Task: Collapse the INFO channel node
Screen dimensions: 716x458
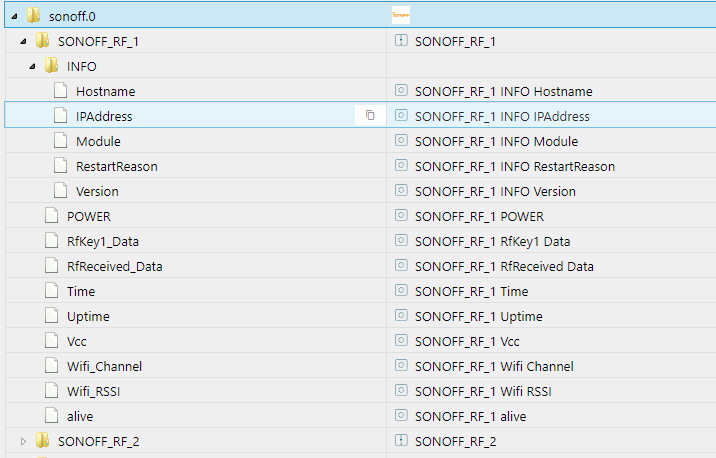Action: 32,66
